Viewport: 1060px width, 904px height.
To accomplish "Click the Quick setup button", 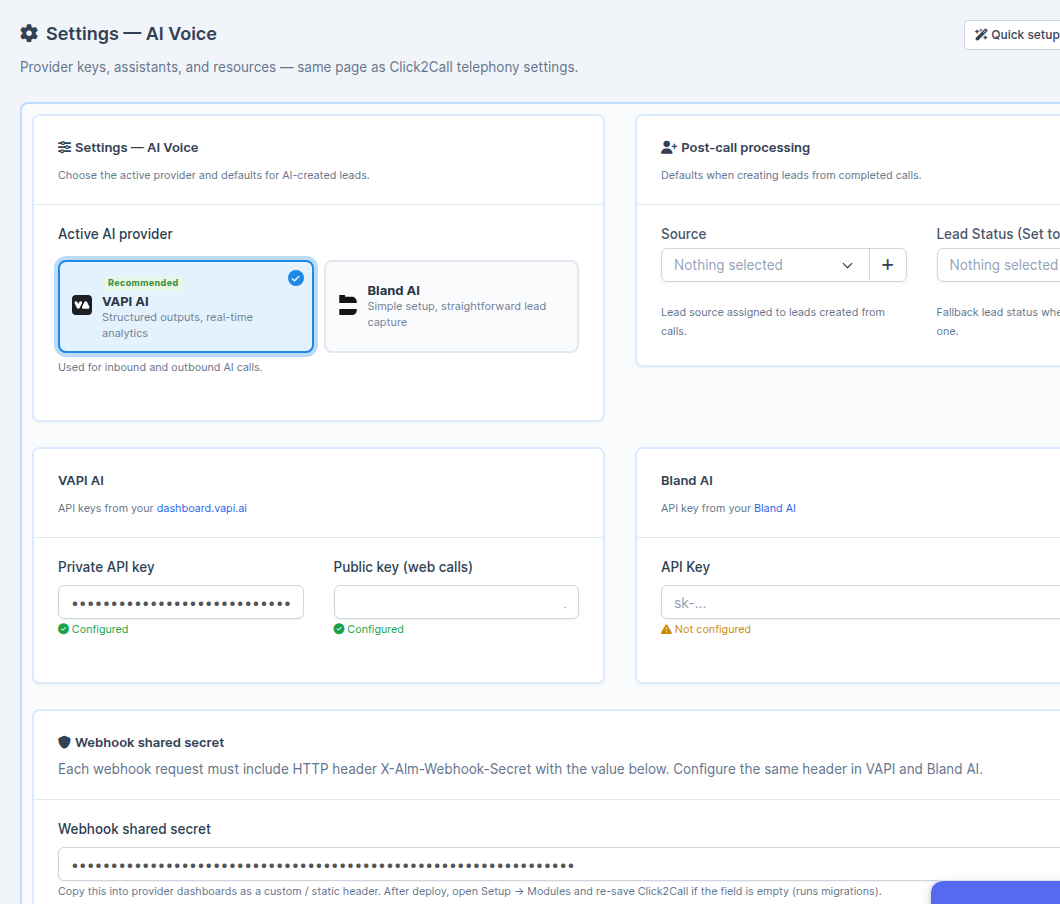I will point(1012,34).
